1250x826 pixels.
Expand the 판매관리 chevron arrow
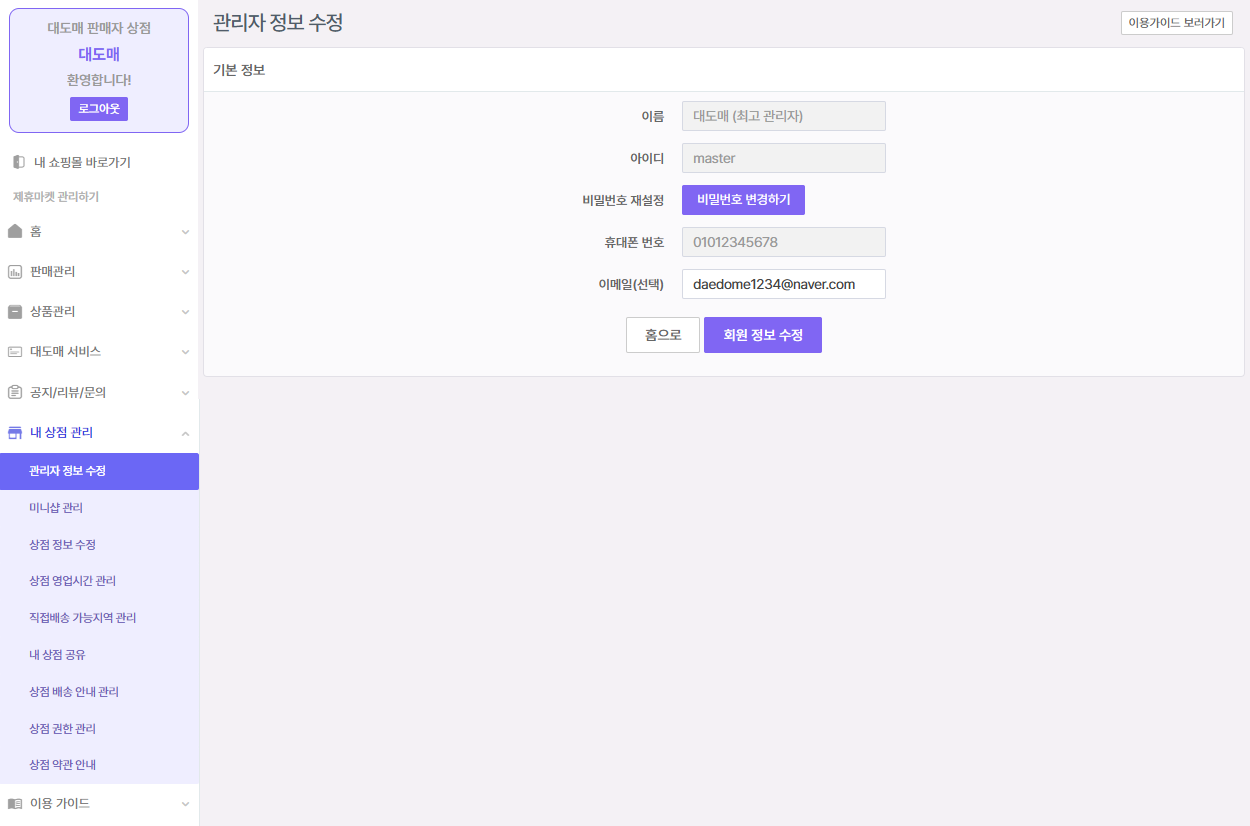click(185, 272)
